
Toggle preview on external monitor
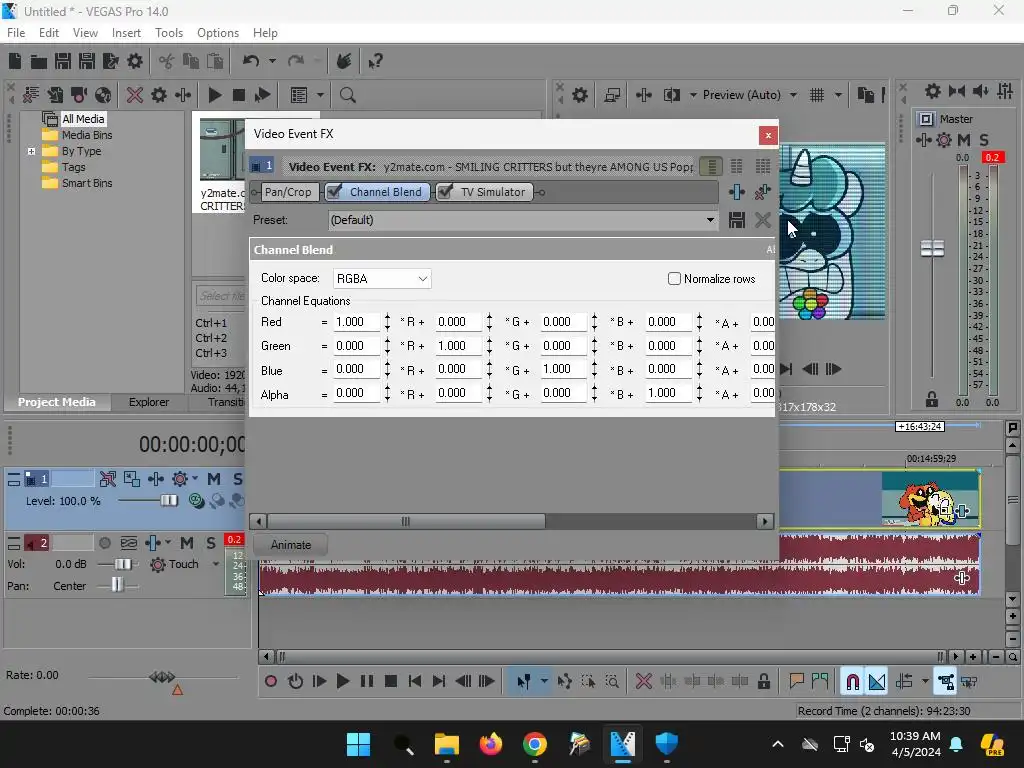point(612,95)
